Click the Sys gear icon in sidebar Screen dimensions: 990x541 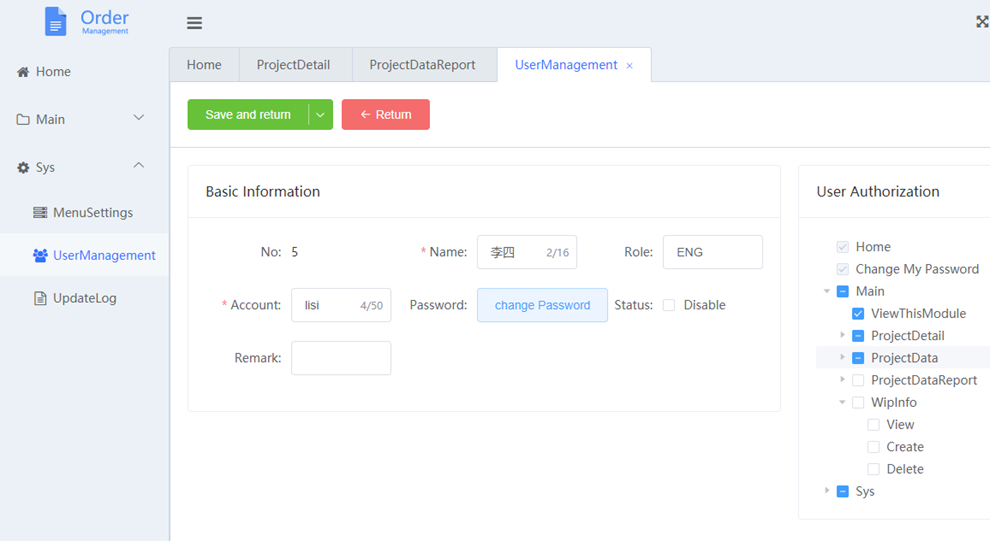[x=23, y=167]
